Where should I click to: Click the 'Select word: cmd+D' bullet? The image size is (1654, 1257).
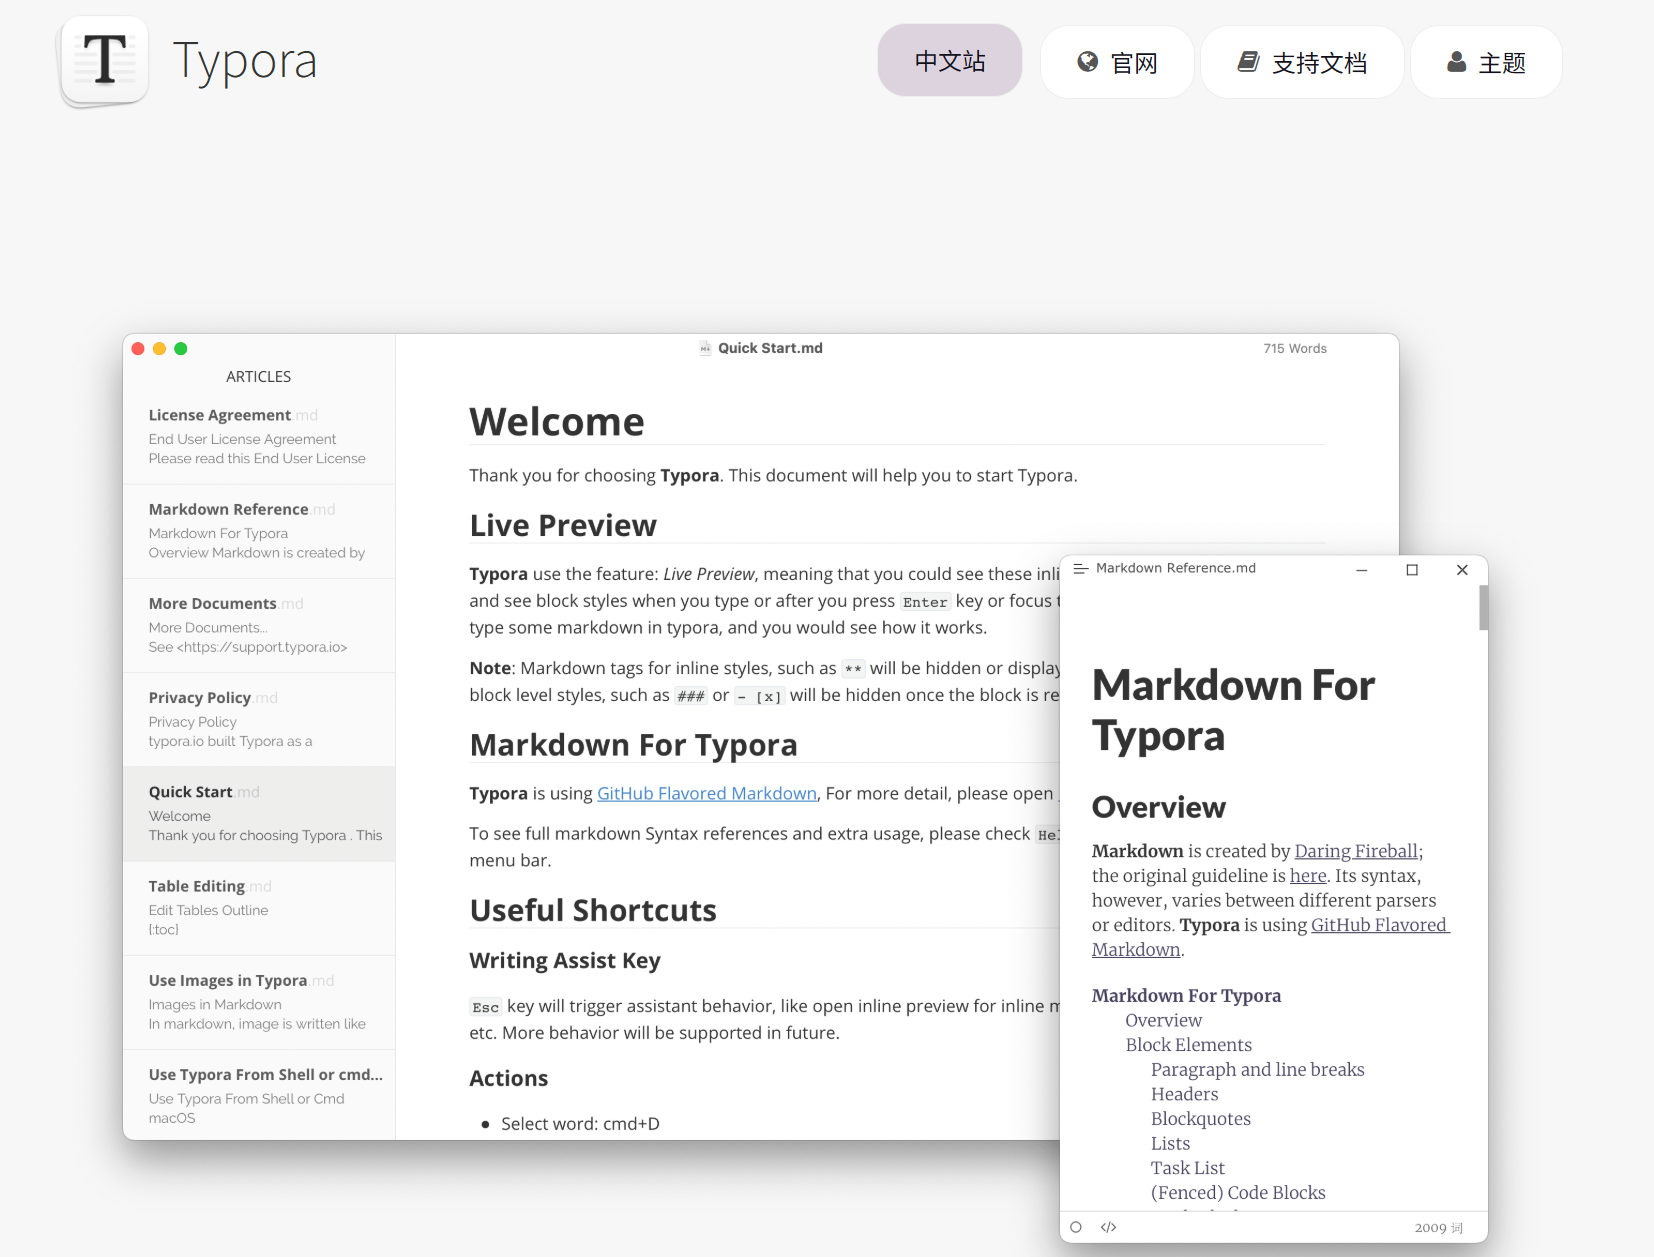(x=581, y=1124)
